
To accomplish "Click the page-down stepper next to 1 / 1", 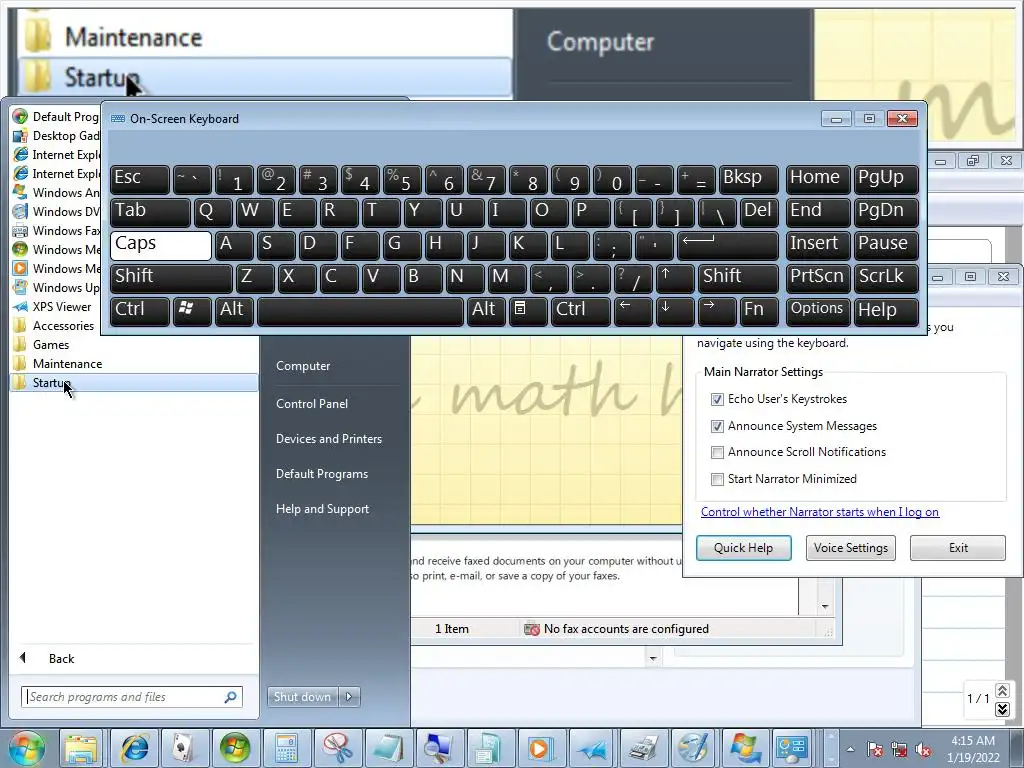I will [1002, 709].
